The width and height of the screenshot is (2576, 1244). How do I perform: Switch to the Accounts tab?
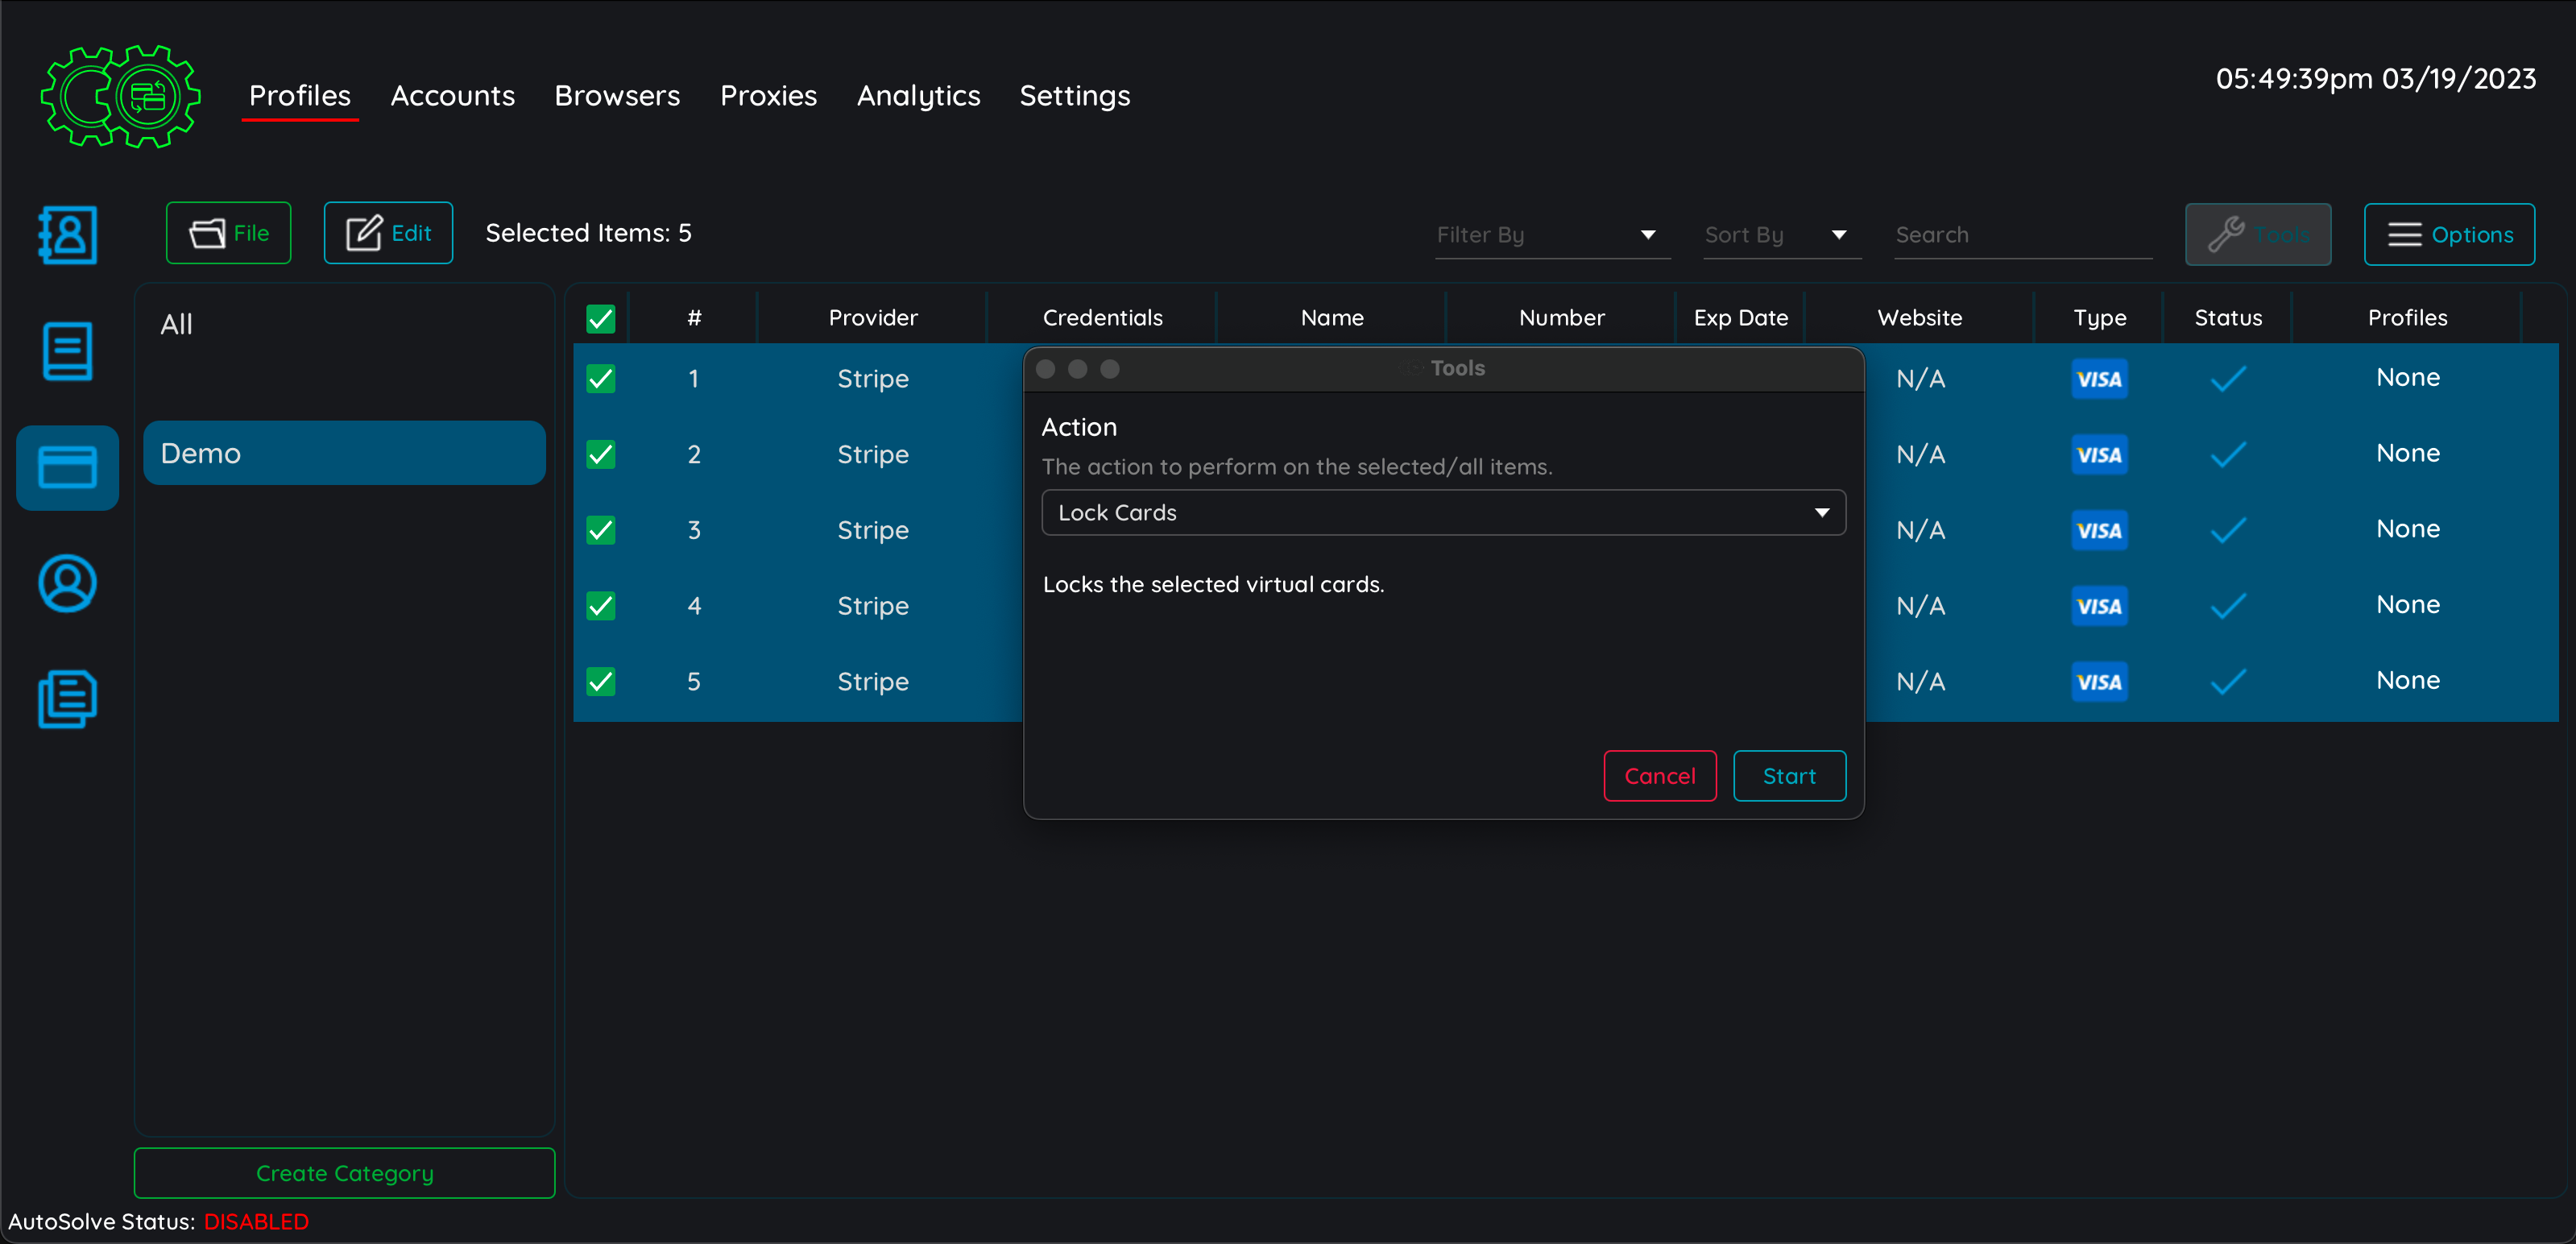(x=452, y=96)
